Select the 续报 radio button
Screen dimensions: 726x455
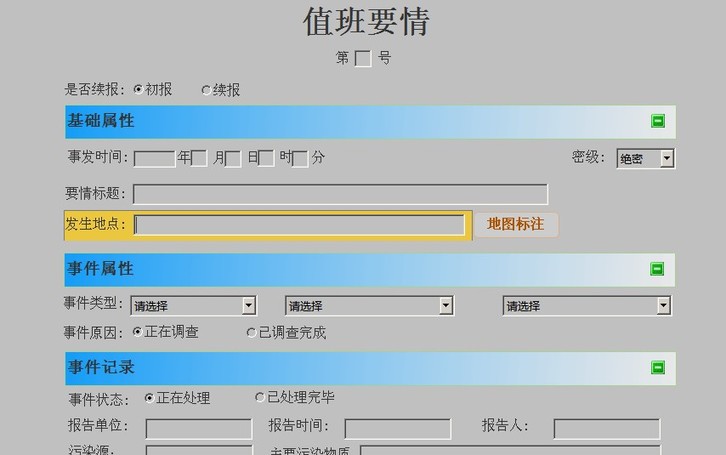pos(206,90)
